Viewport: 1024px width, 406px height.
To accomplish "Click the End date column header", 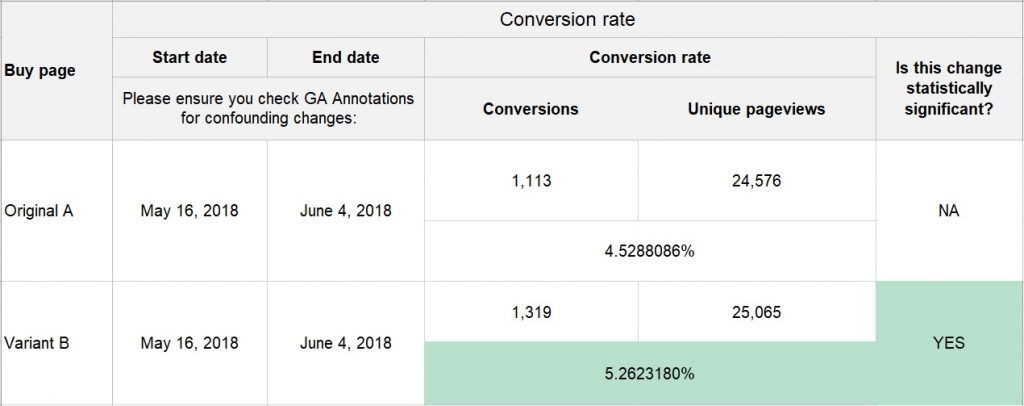I will 346,57.
